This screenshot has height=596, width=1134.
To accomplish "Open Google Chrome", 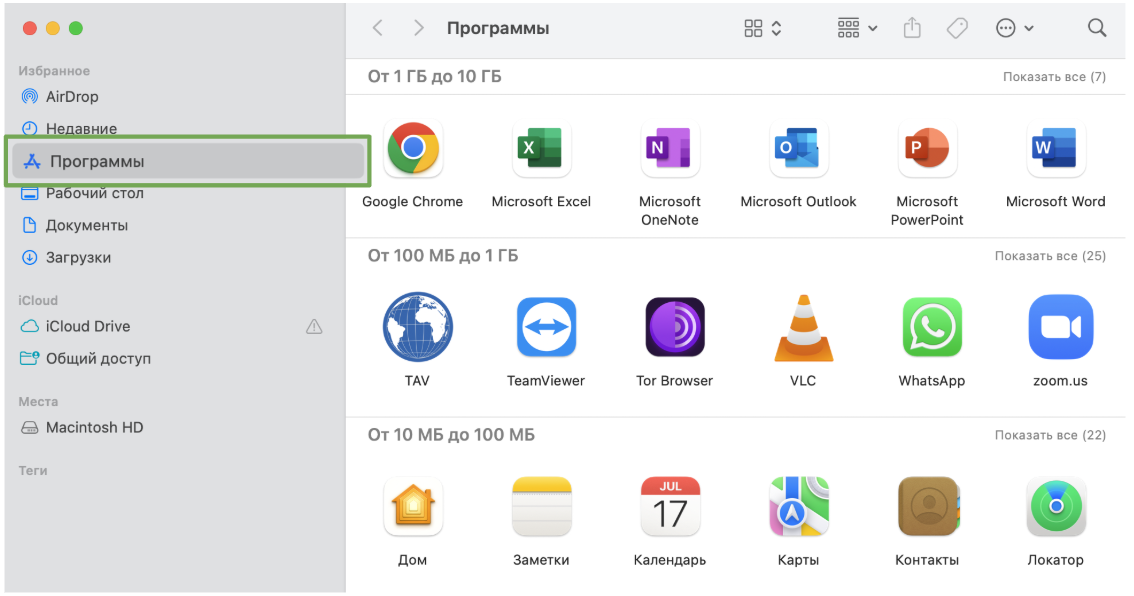I will (x=413, y=148).
